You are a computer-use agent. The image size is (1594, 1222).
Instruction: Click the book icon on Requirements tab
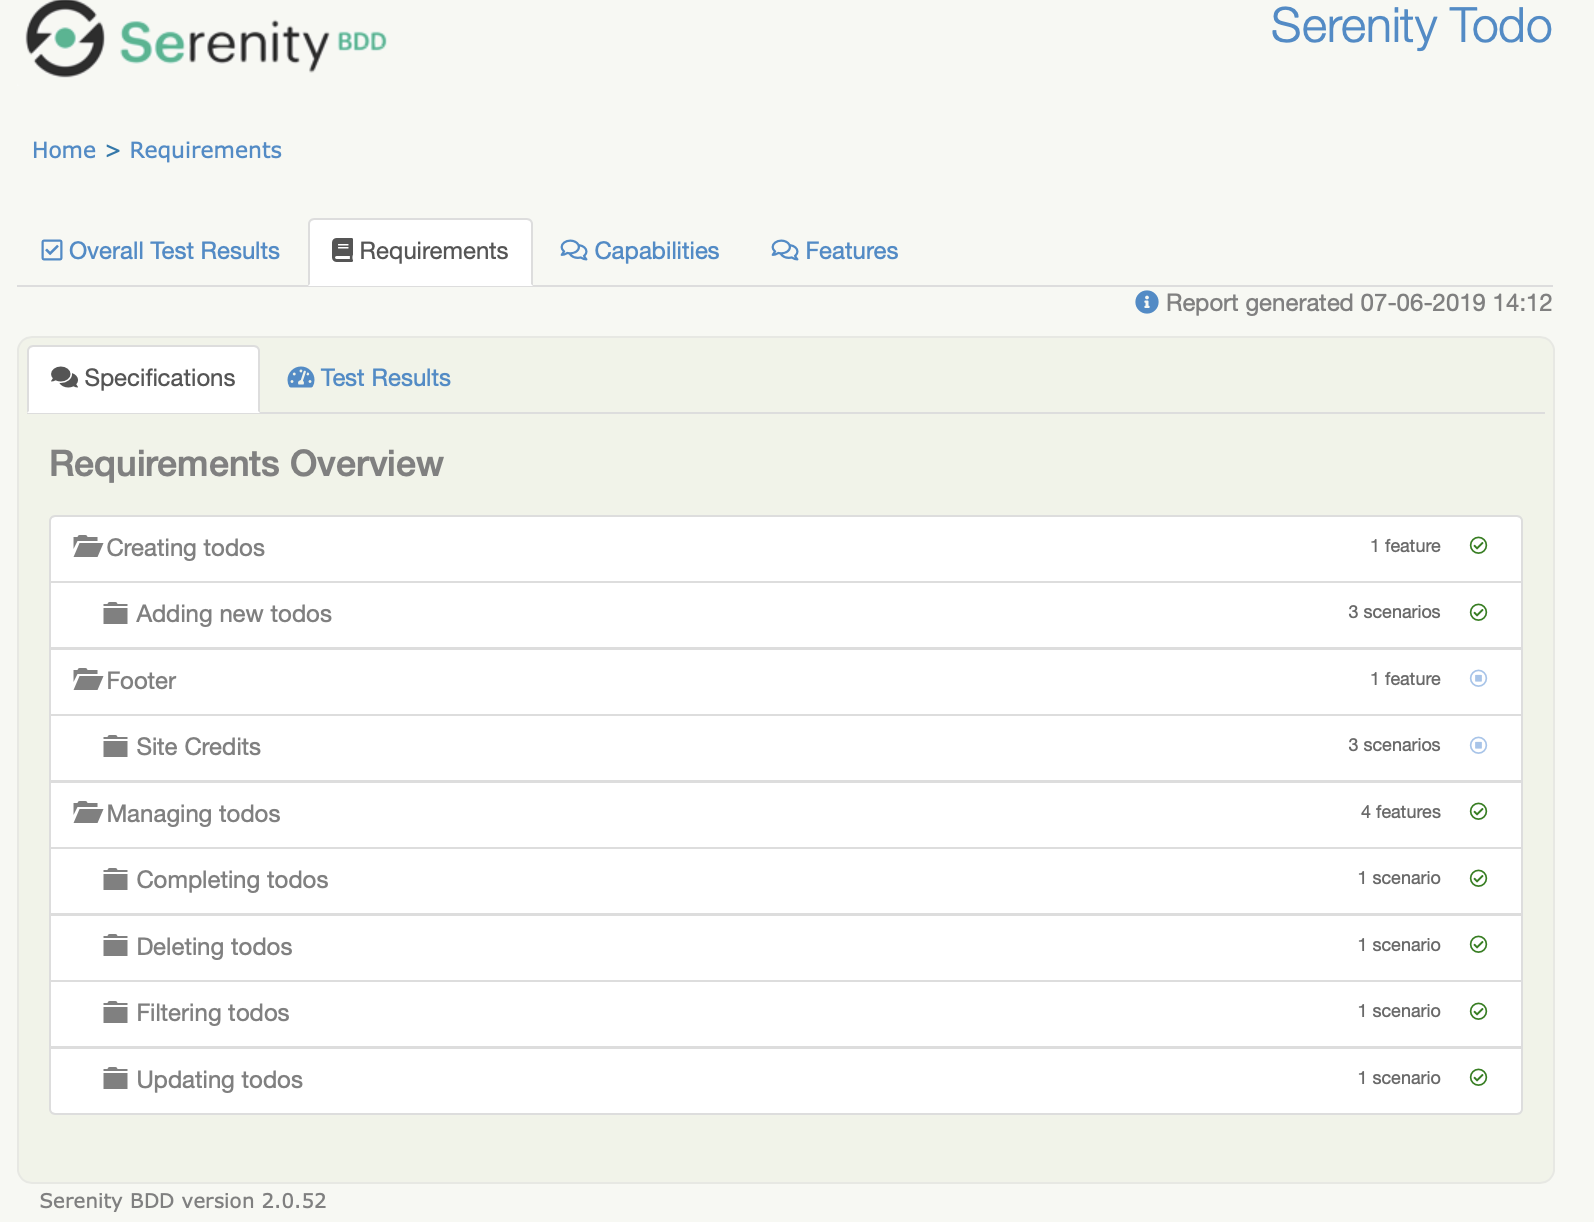pyautogui.click(x=342, y=250)
